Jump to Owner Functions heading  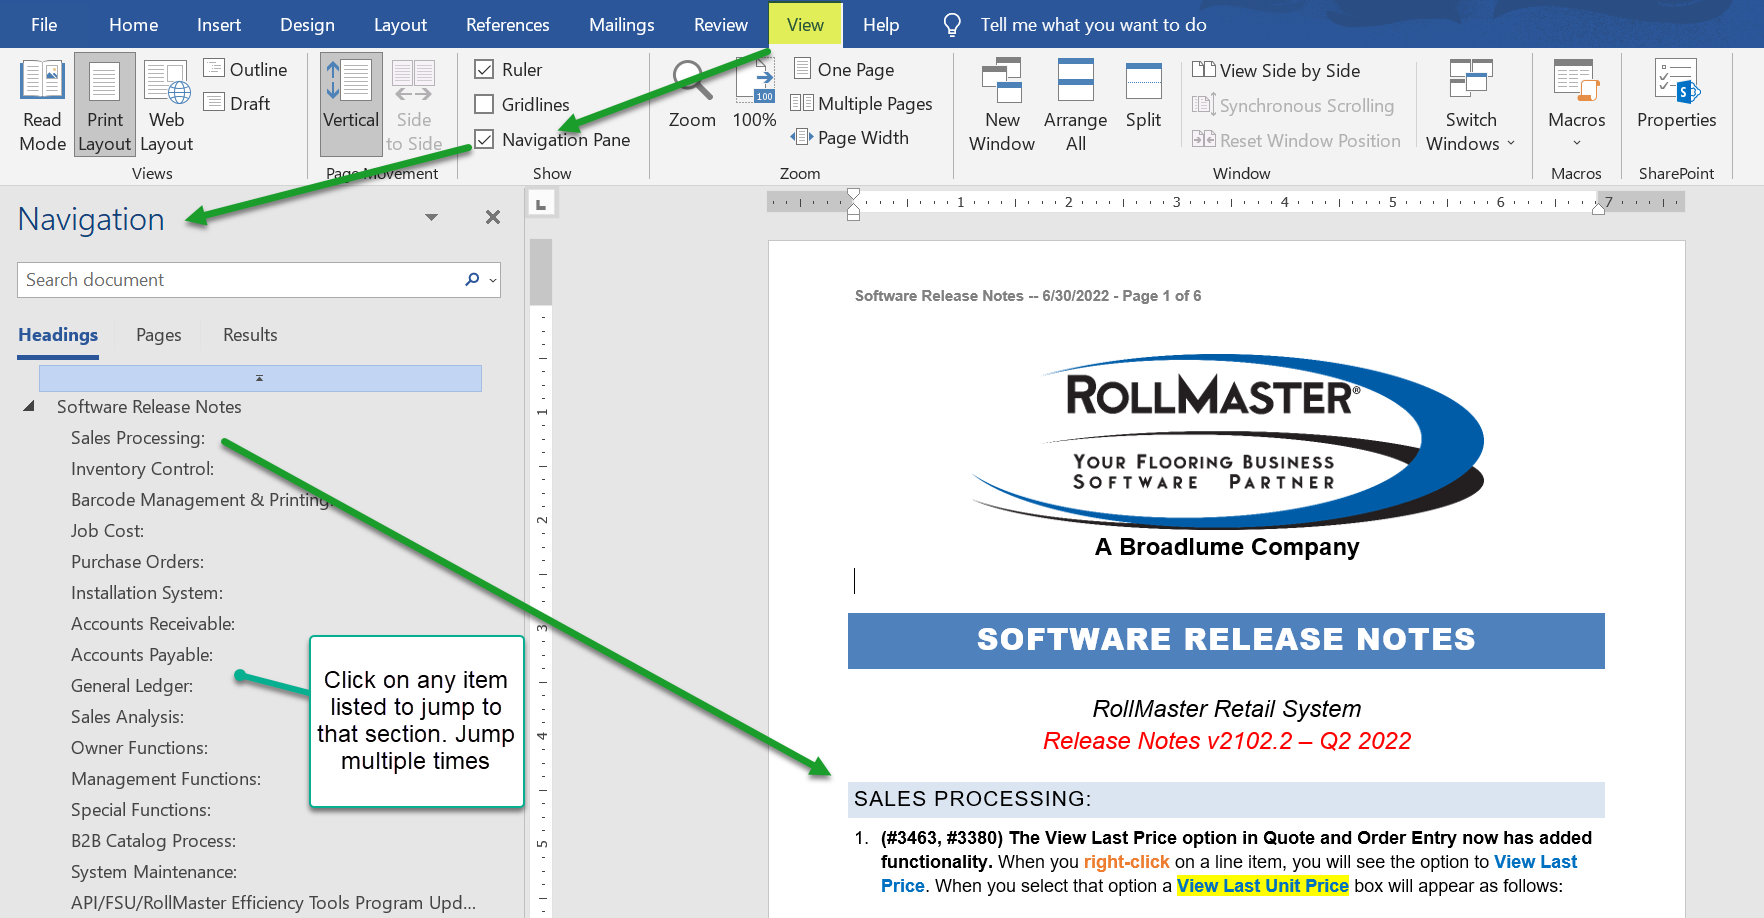pyautogui.click(x=139, y=747)
